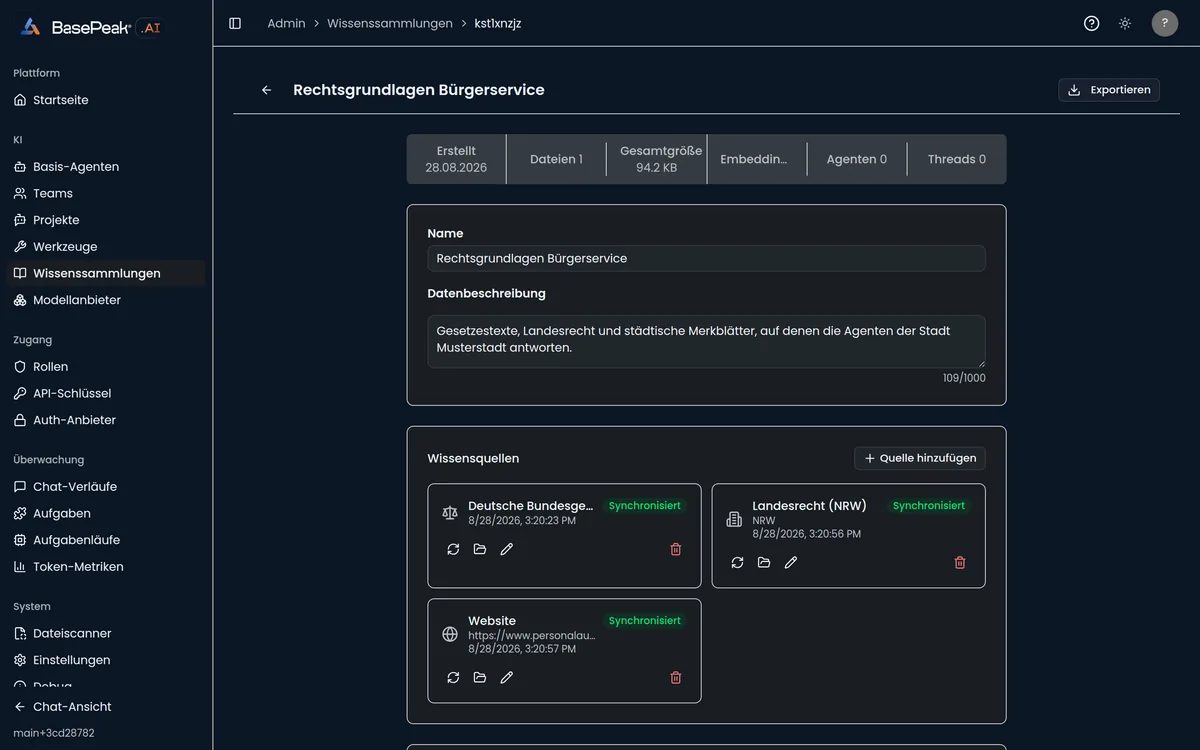Open Aufgabenläufe in sidebar
This screenshot has width=1200, height=750.
click(x=106, y=540)
